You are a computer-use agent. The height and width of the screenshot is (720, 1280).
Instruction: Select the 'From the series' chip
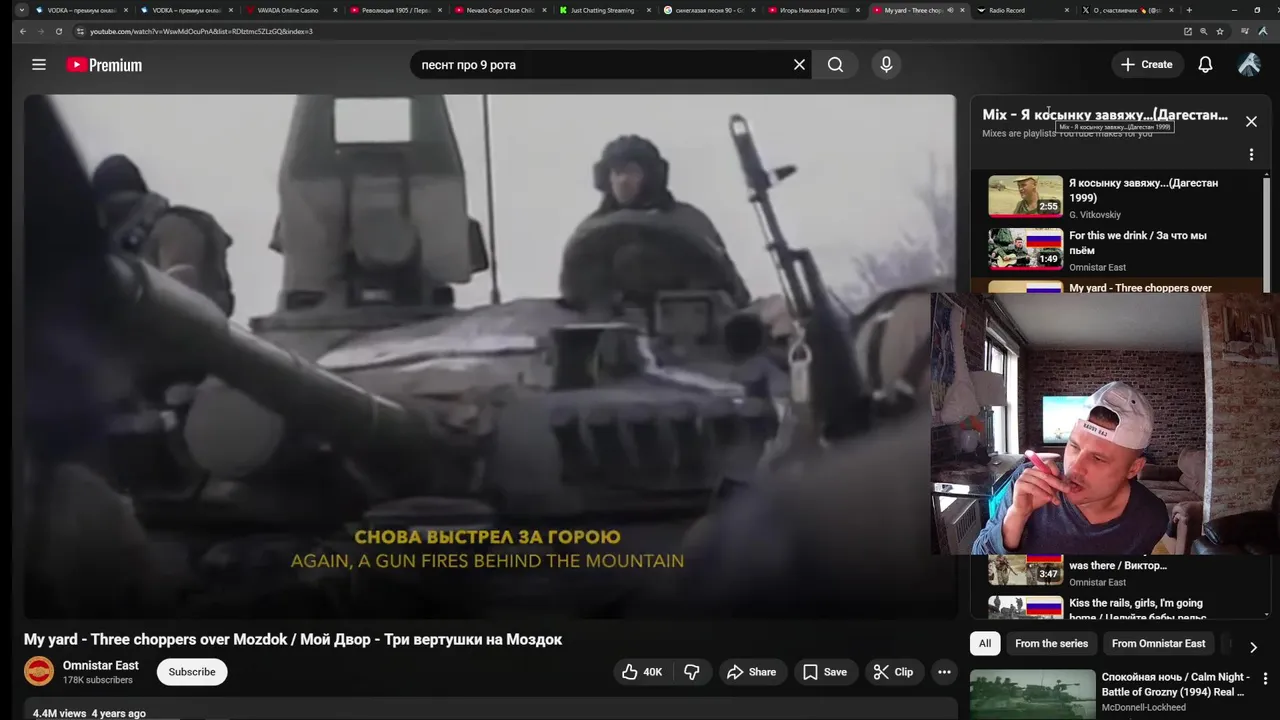(1051, 644)
